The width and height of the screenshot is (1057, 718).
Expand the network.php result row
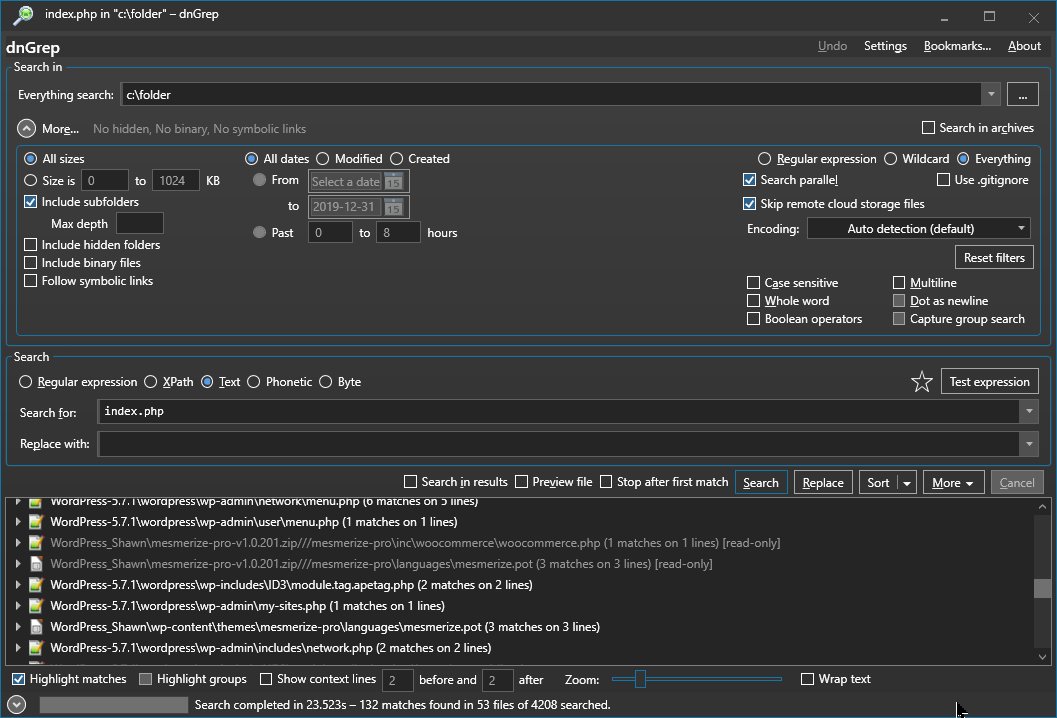point(18,648)
